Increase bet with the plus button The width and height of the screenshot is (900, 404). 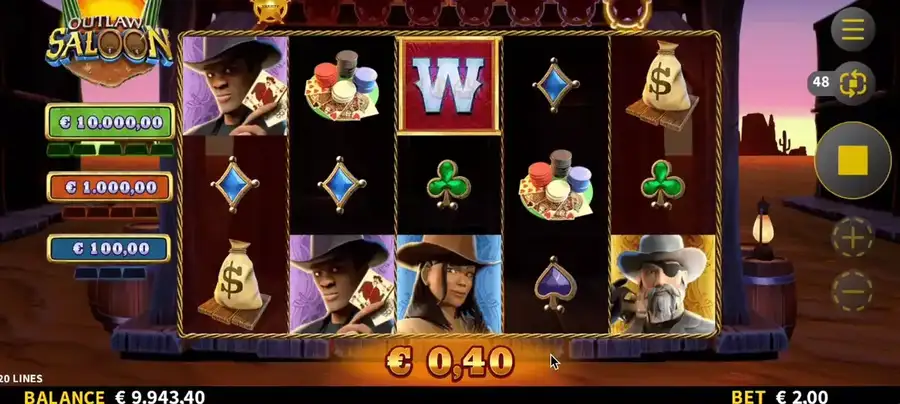(x=852, y=236)
